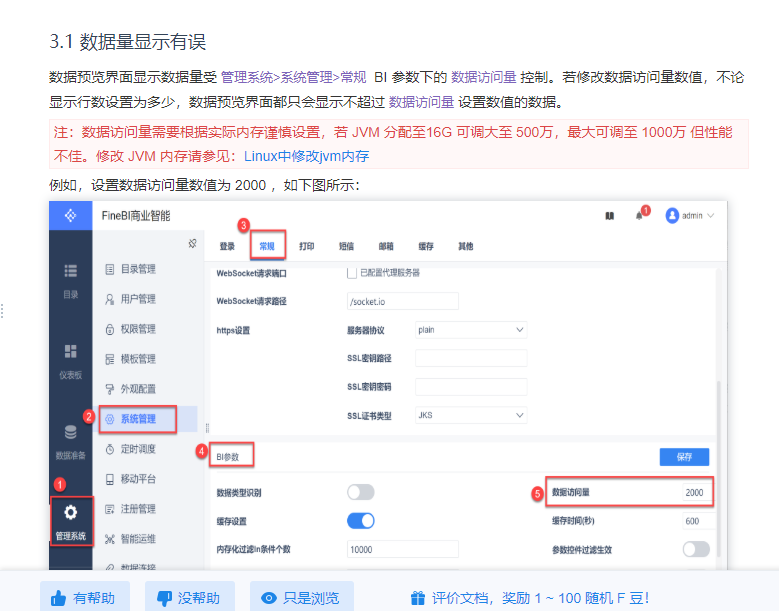Expand the admin account dropdown arrow

tap(710, 216)
